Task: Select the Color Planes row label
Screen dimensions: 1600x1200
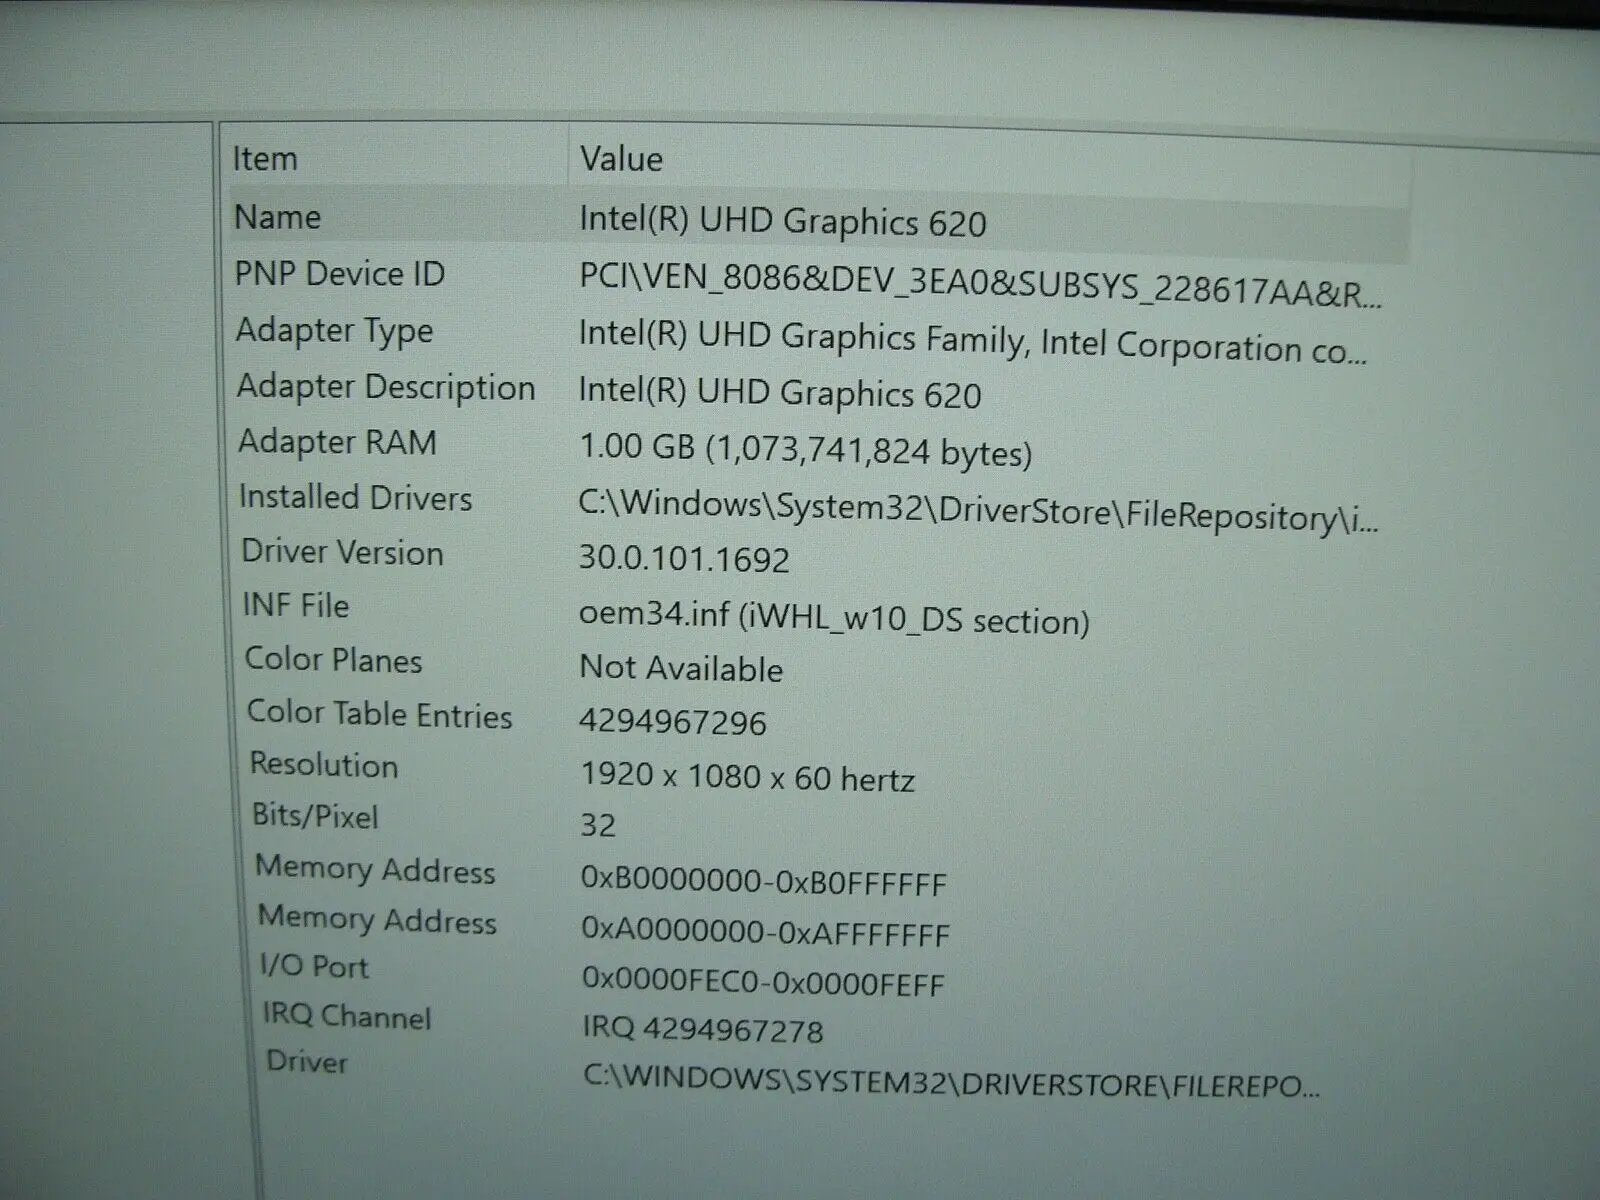Action: coord(334,659)
